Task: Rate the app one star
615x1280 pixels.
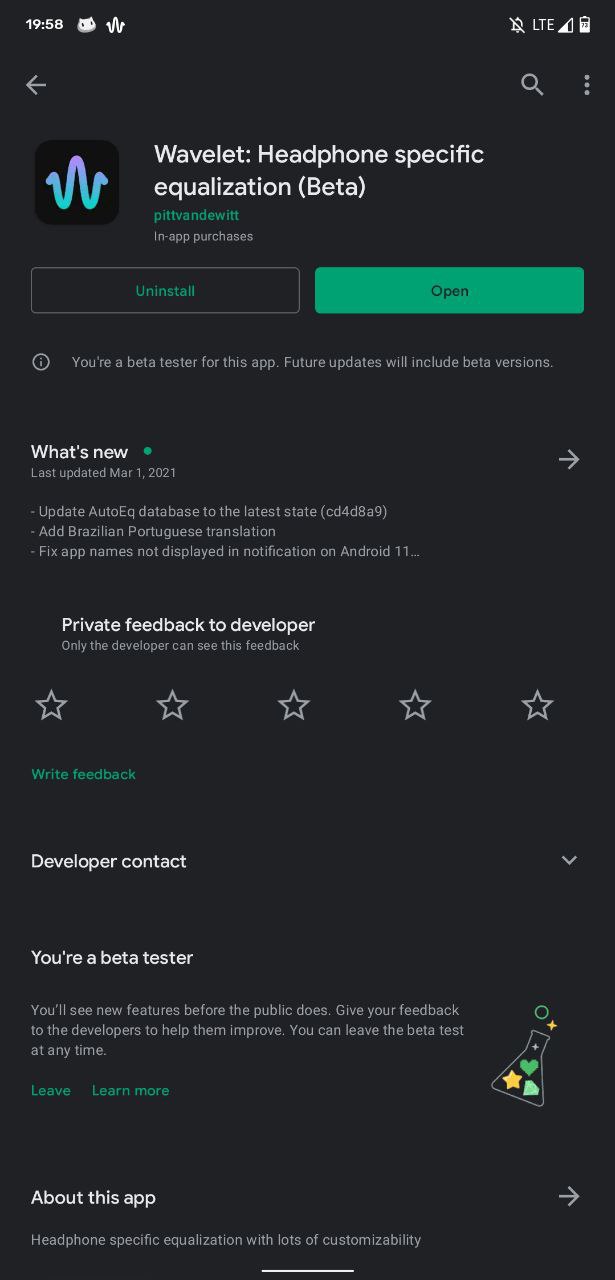Action: pos(51,706)
